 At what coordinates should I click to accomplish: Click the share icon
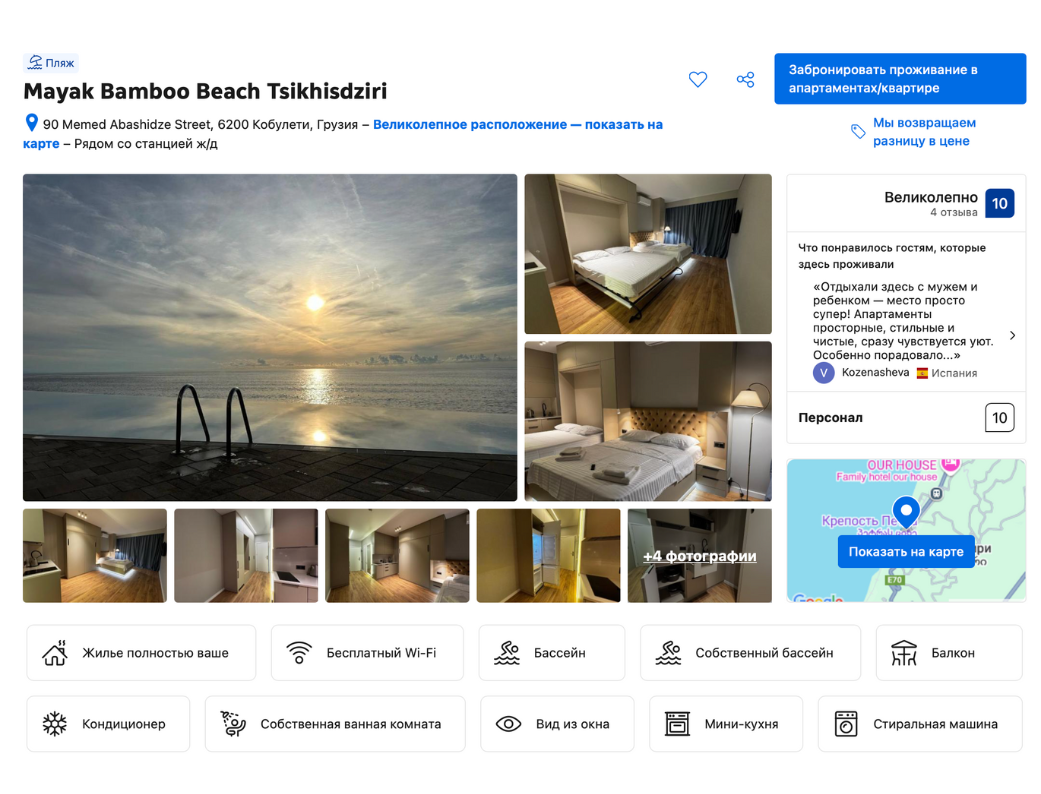(745, 80)
